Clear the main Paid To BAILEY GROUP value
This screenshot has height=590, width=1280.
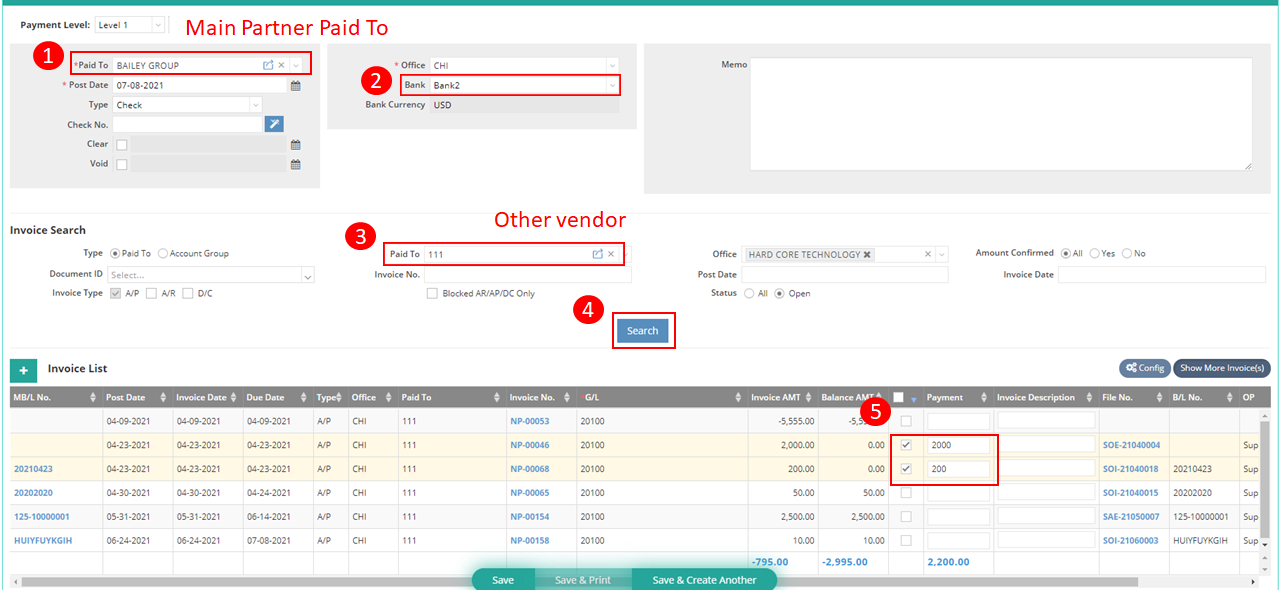[x=281, y=65]
